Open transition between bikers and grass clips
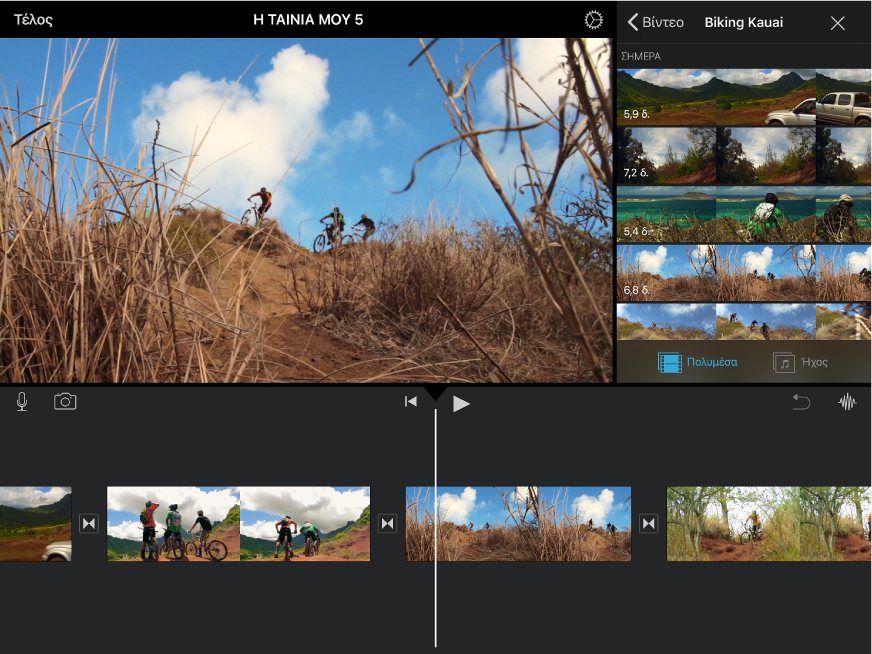Screen dimensions: 872x654 coord(388,523)
